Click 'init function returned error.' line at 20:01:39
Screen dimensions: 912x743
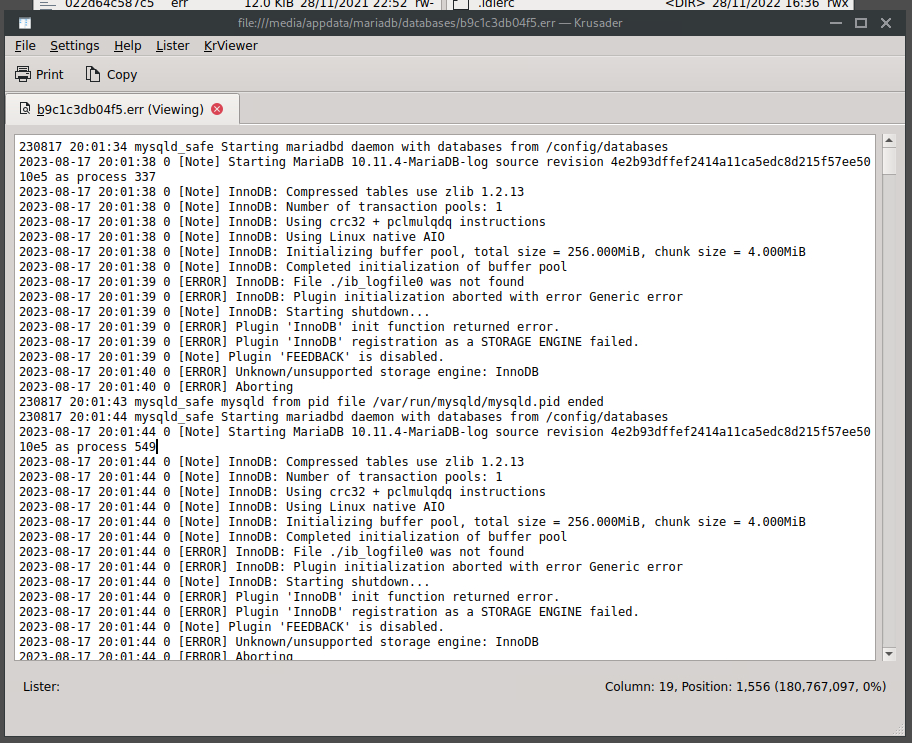pos(289,327)
